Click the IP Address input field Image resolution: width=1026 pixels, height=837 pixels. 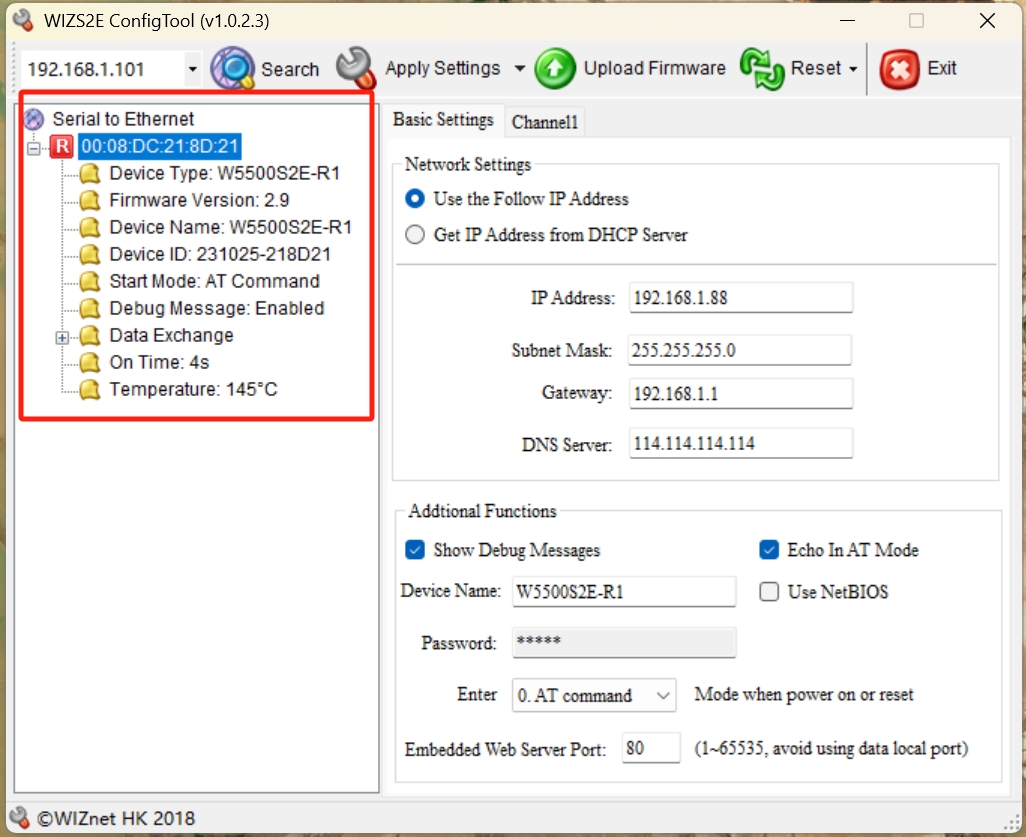[x=741, y=298]
